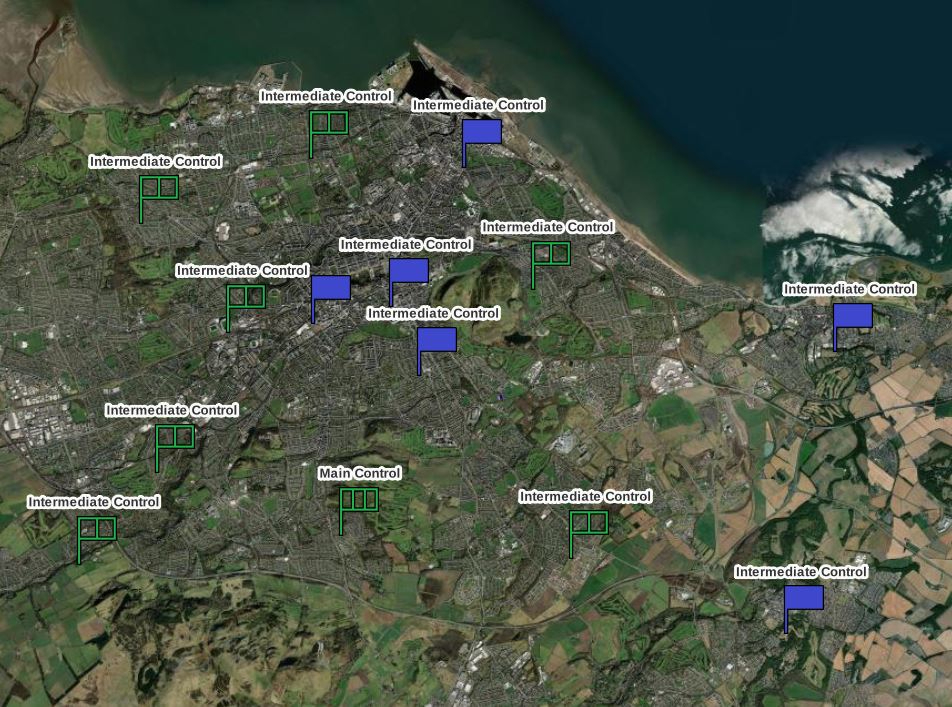
Task: Click the green flag near the western industrial area
Action: pyautogui.click(x=175, y=437)
